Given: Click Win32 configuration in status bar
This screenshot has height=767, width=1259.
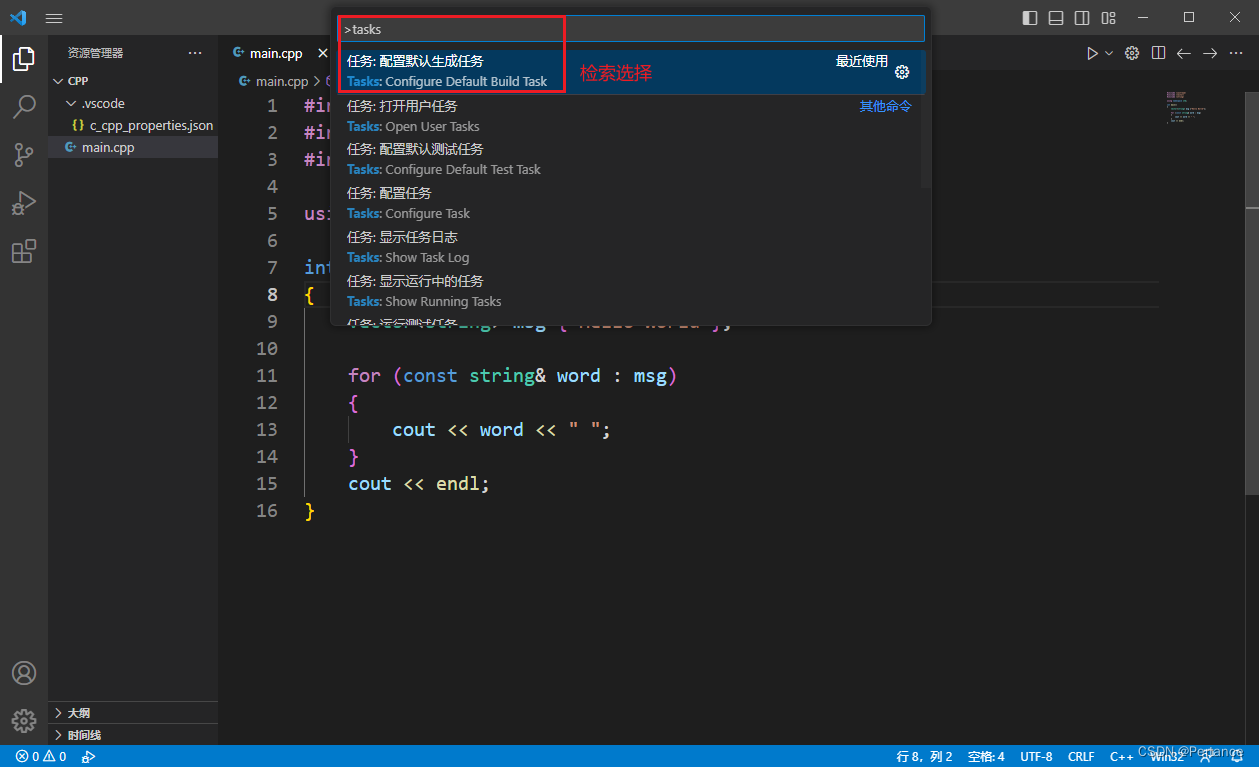Looking at the screenshot, I should coord(1166,756).
